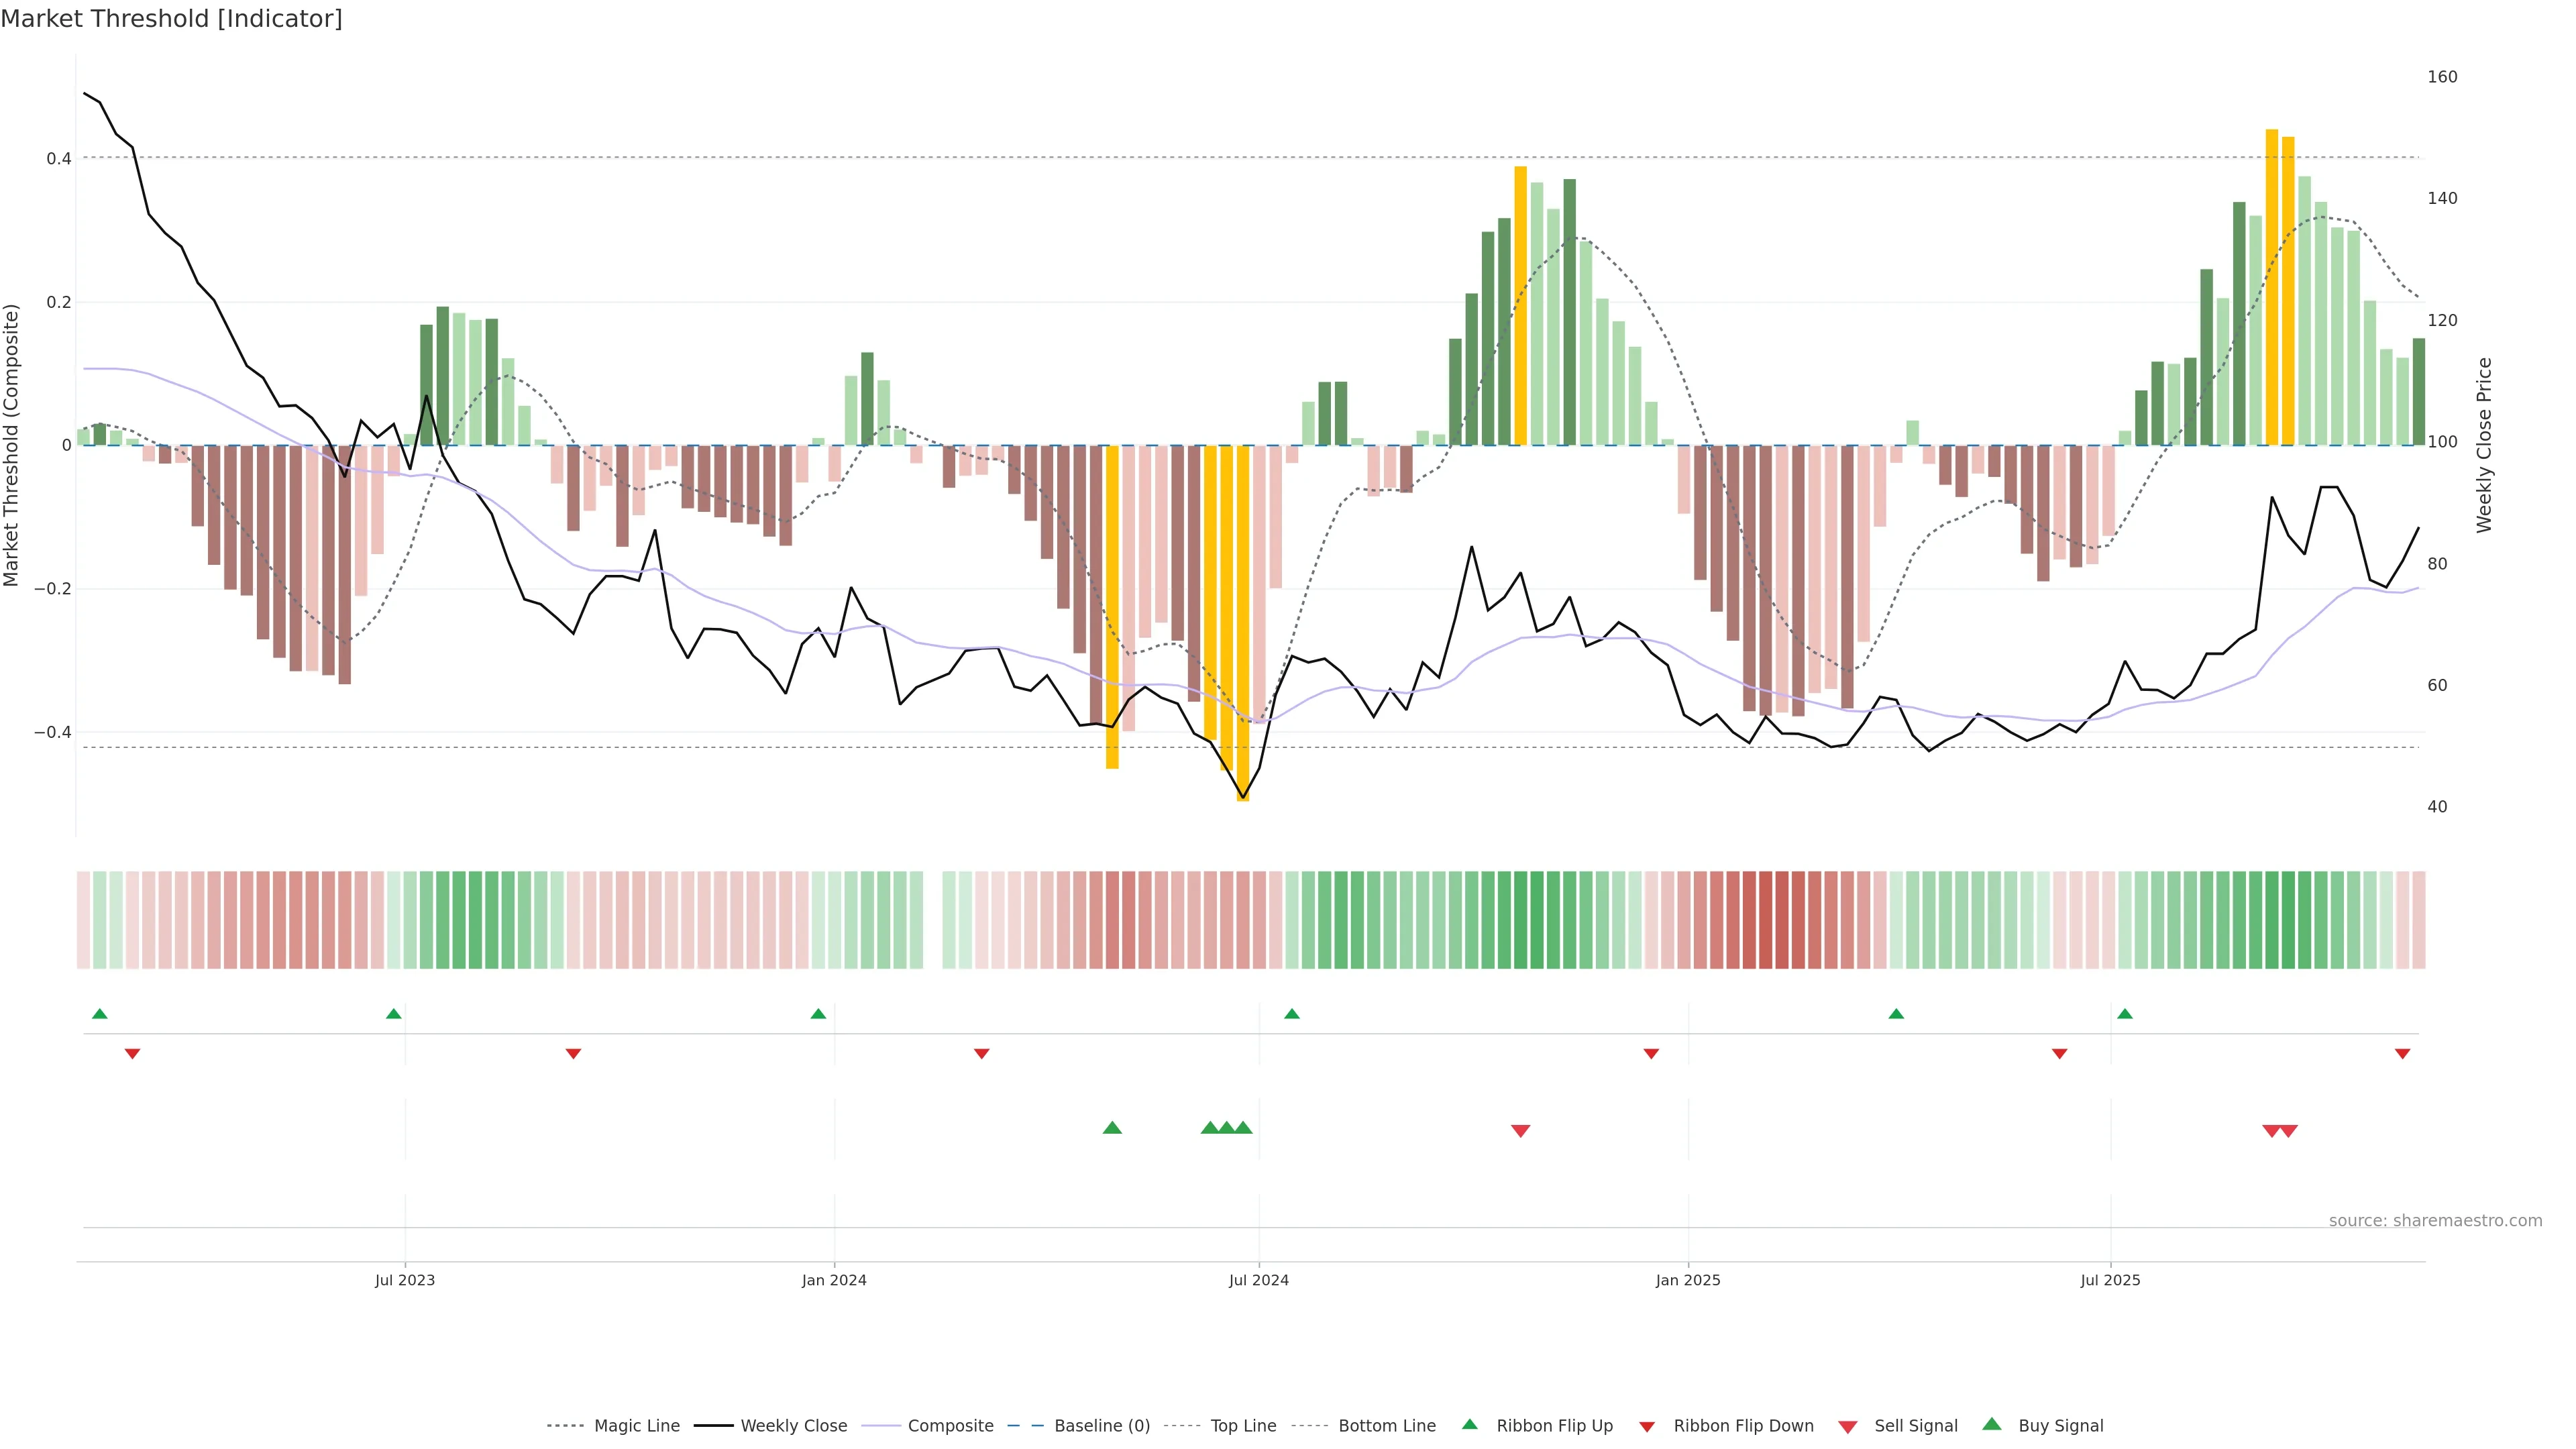Click the Ribbon Flip Up marker just after Jul 2025

[x=2124, y=1014]
